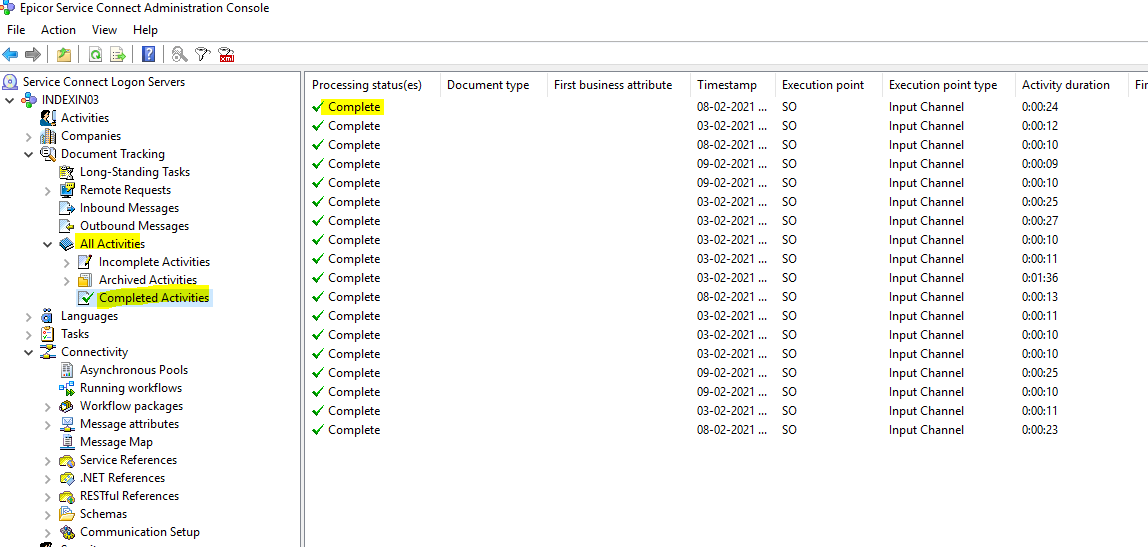Expand the .NET References node
Viewport: 1148px width, 547px height.
tap(48, 478)
